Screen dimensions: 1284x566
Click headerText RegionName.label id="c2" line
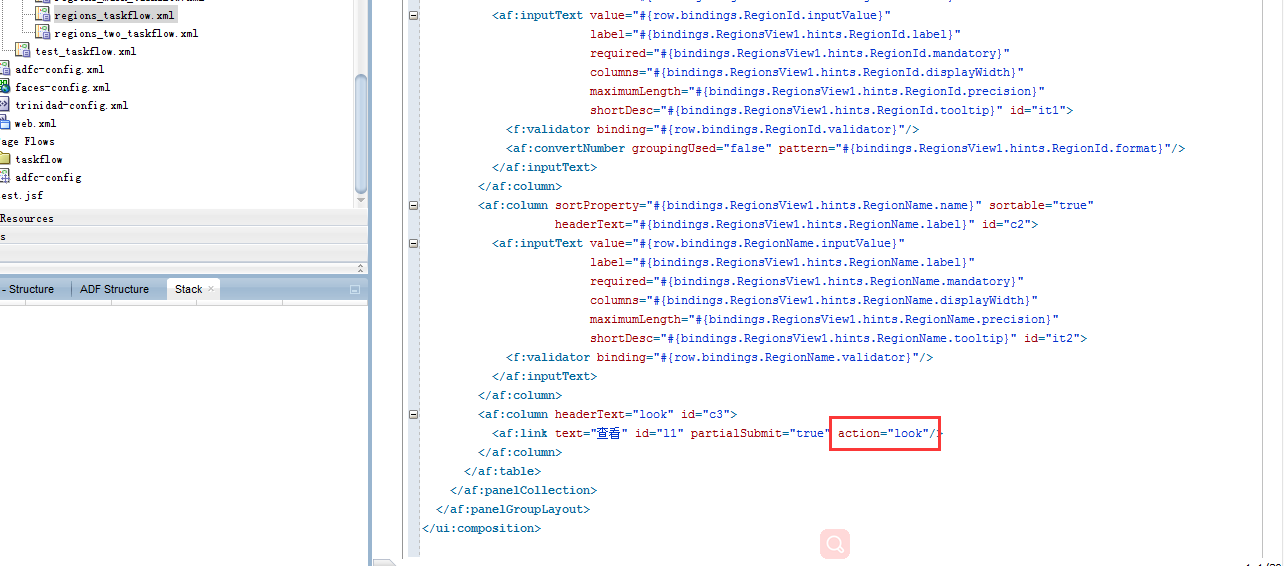tap(796, 224)
